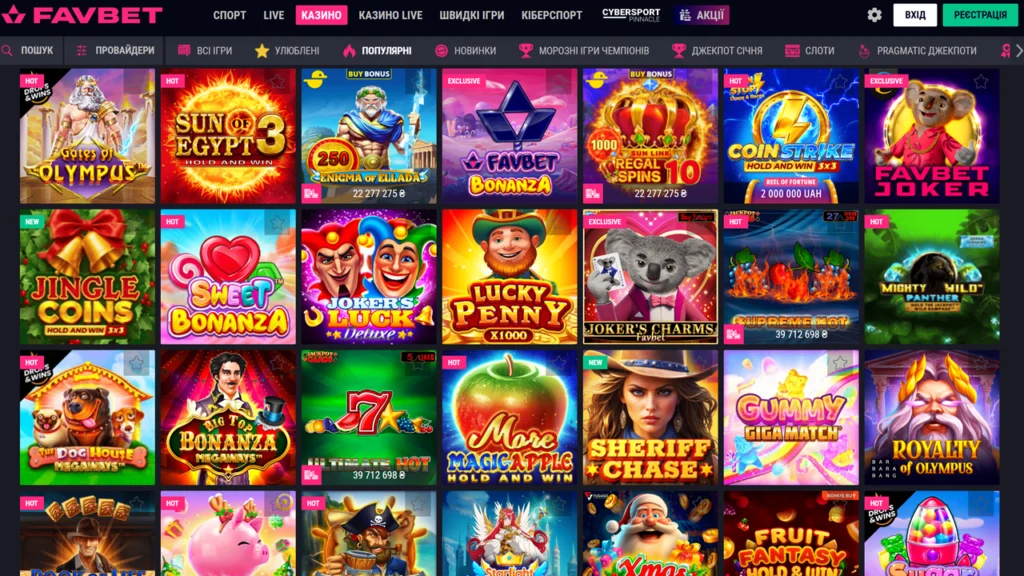Toggle favorite star on Coin Strike game

coord(840,82)
